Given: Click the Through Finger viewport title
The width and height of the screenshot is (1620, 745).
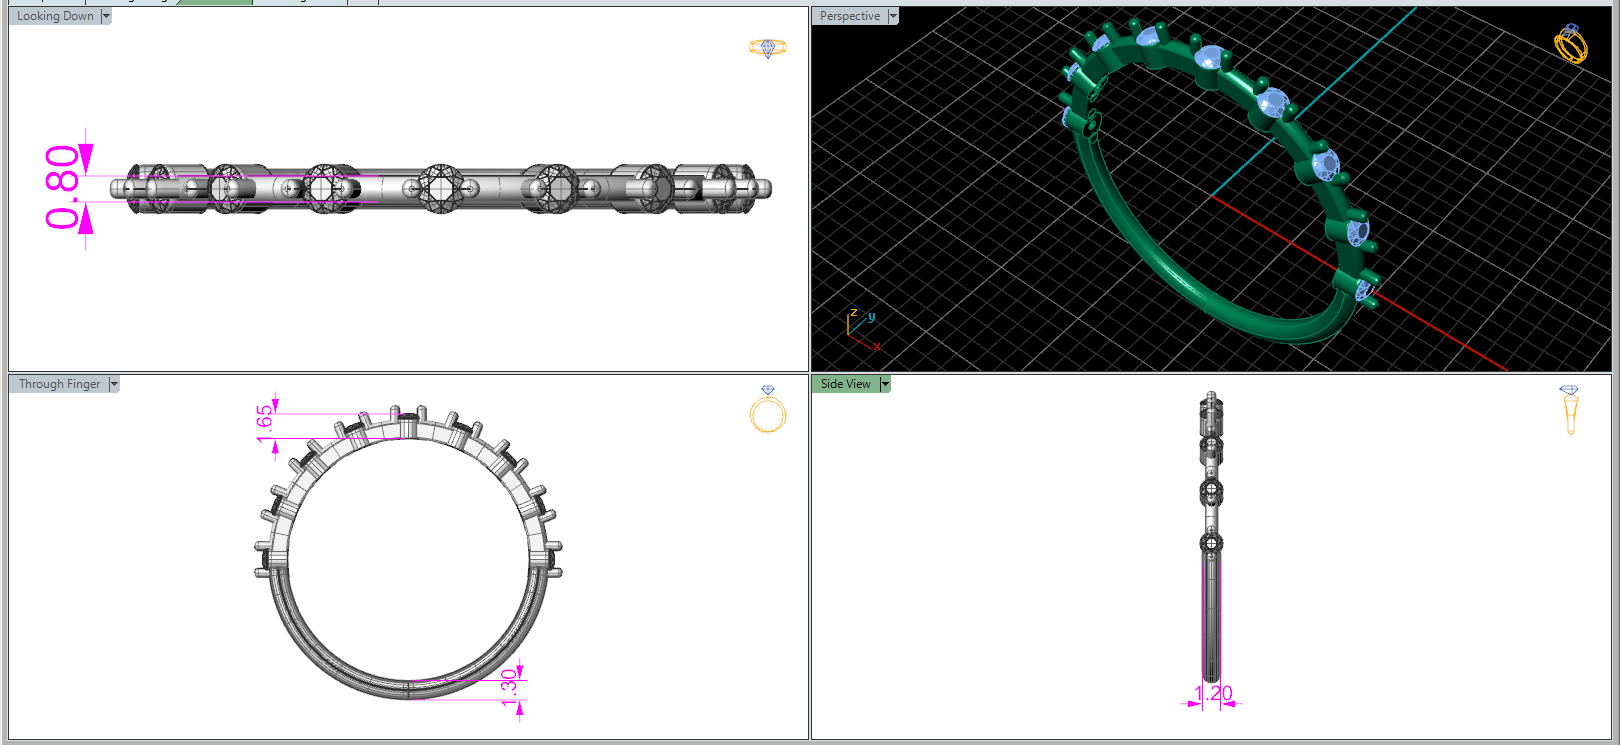Looking at the screenshot, I should click(x=59, y=384).
